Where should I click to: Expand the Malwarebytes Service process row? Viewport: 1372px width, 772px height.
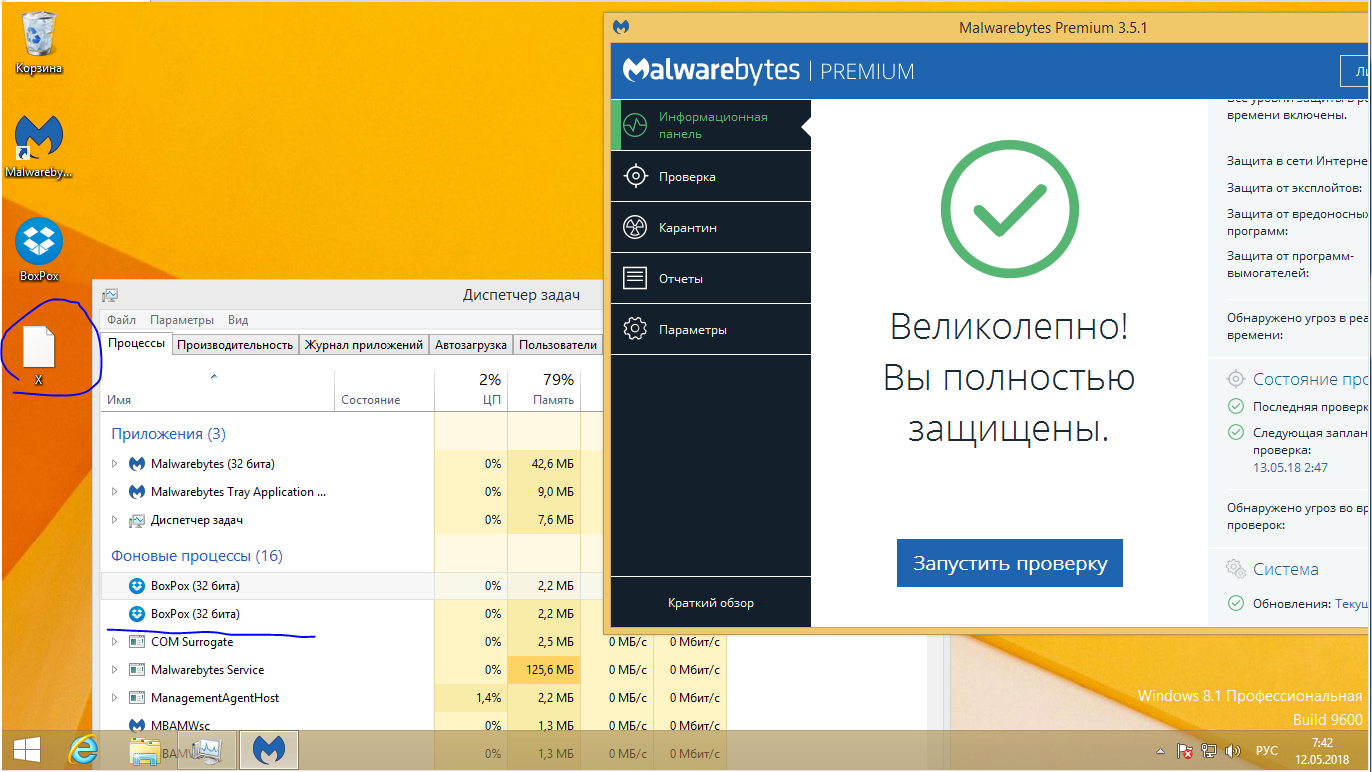114,670
